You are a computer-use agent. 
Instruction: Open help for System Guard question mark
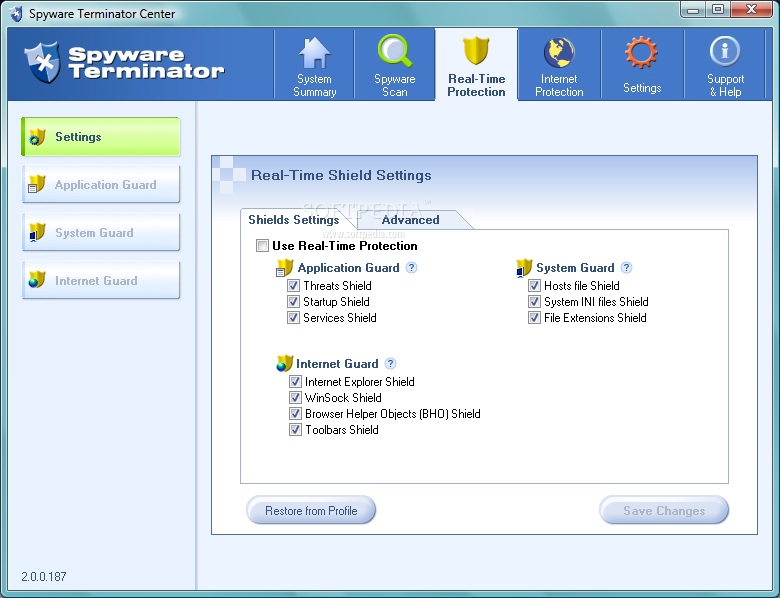[626, 268]
